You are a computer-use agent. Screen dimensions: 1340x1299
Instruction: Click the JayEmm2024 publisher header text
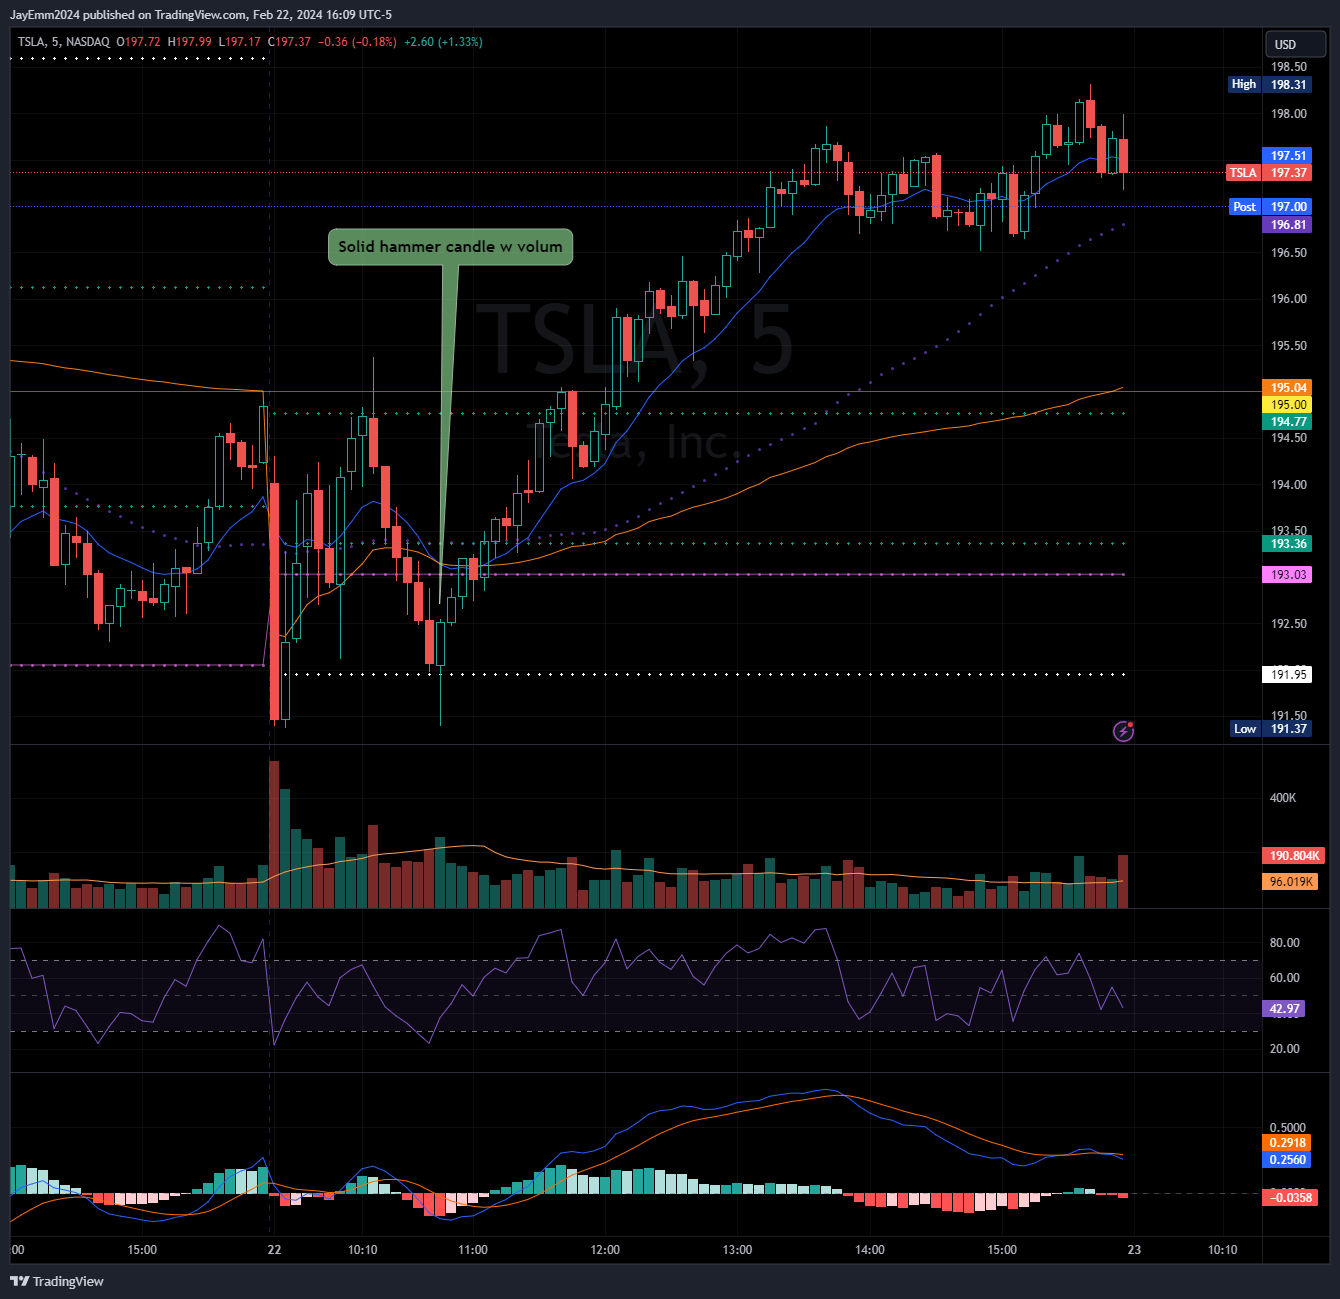tap(201, 15)
